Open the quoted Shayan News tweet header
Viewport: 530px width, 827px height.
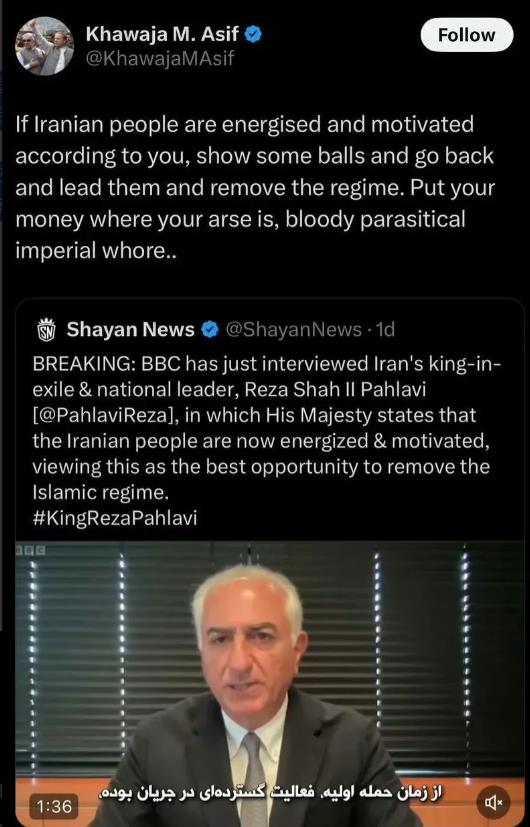216,330
